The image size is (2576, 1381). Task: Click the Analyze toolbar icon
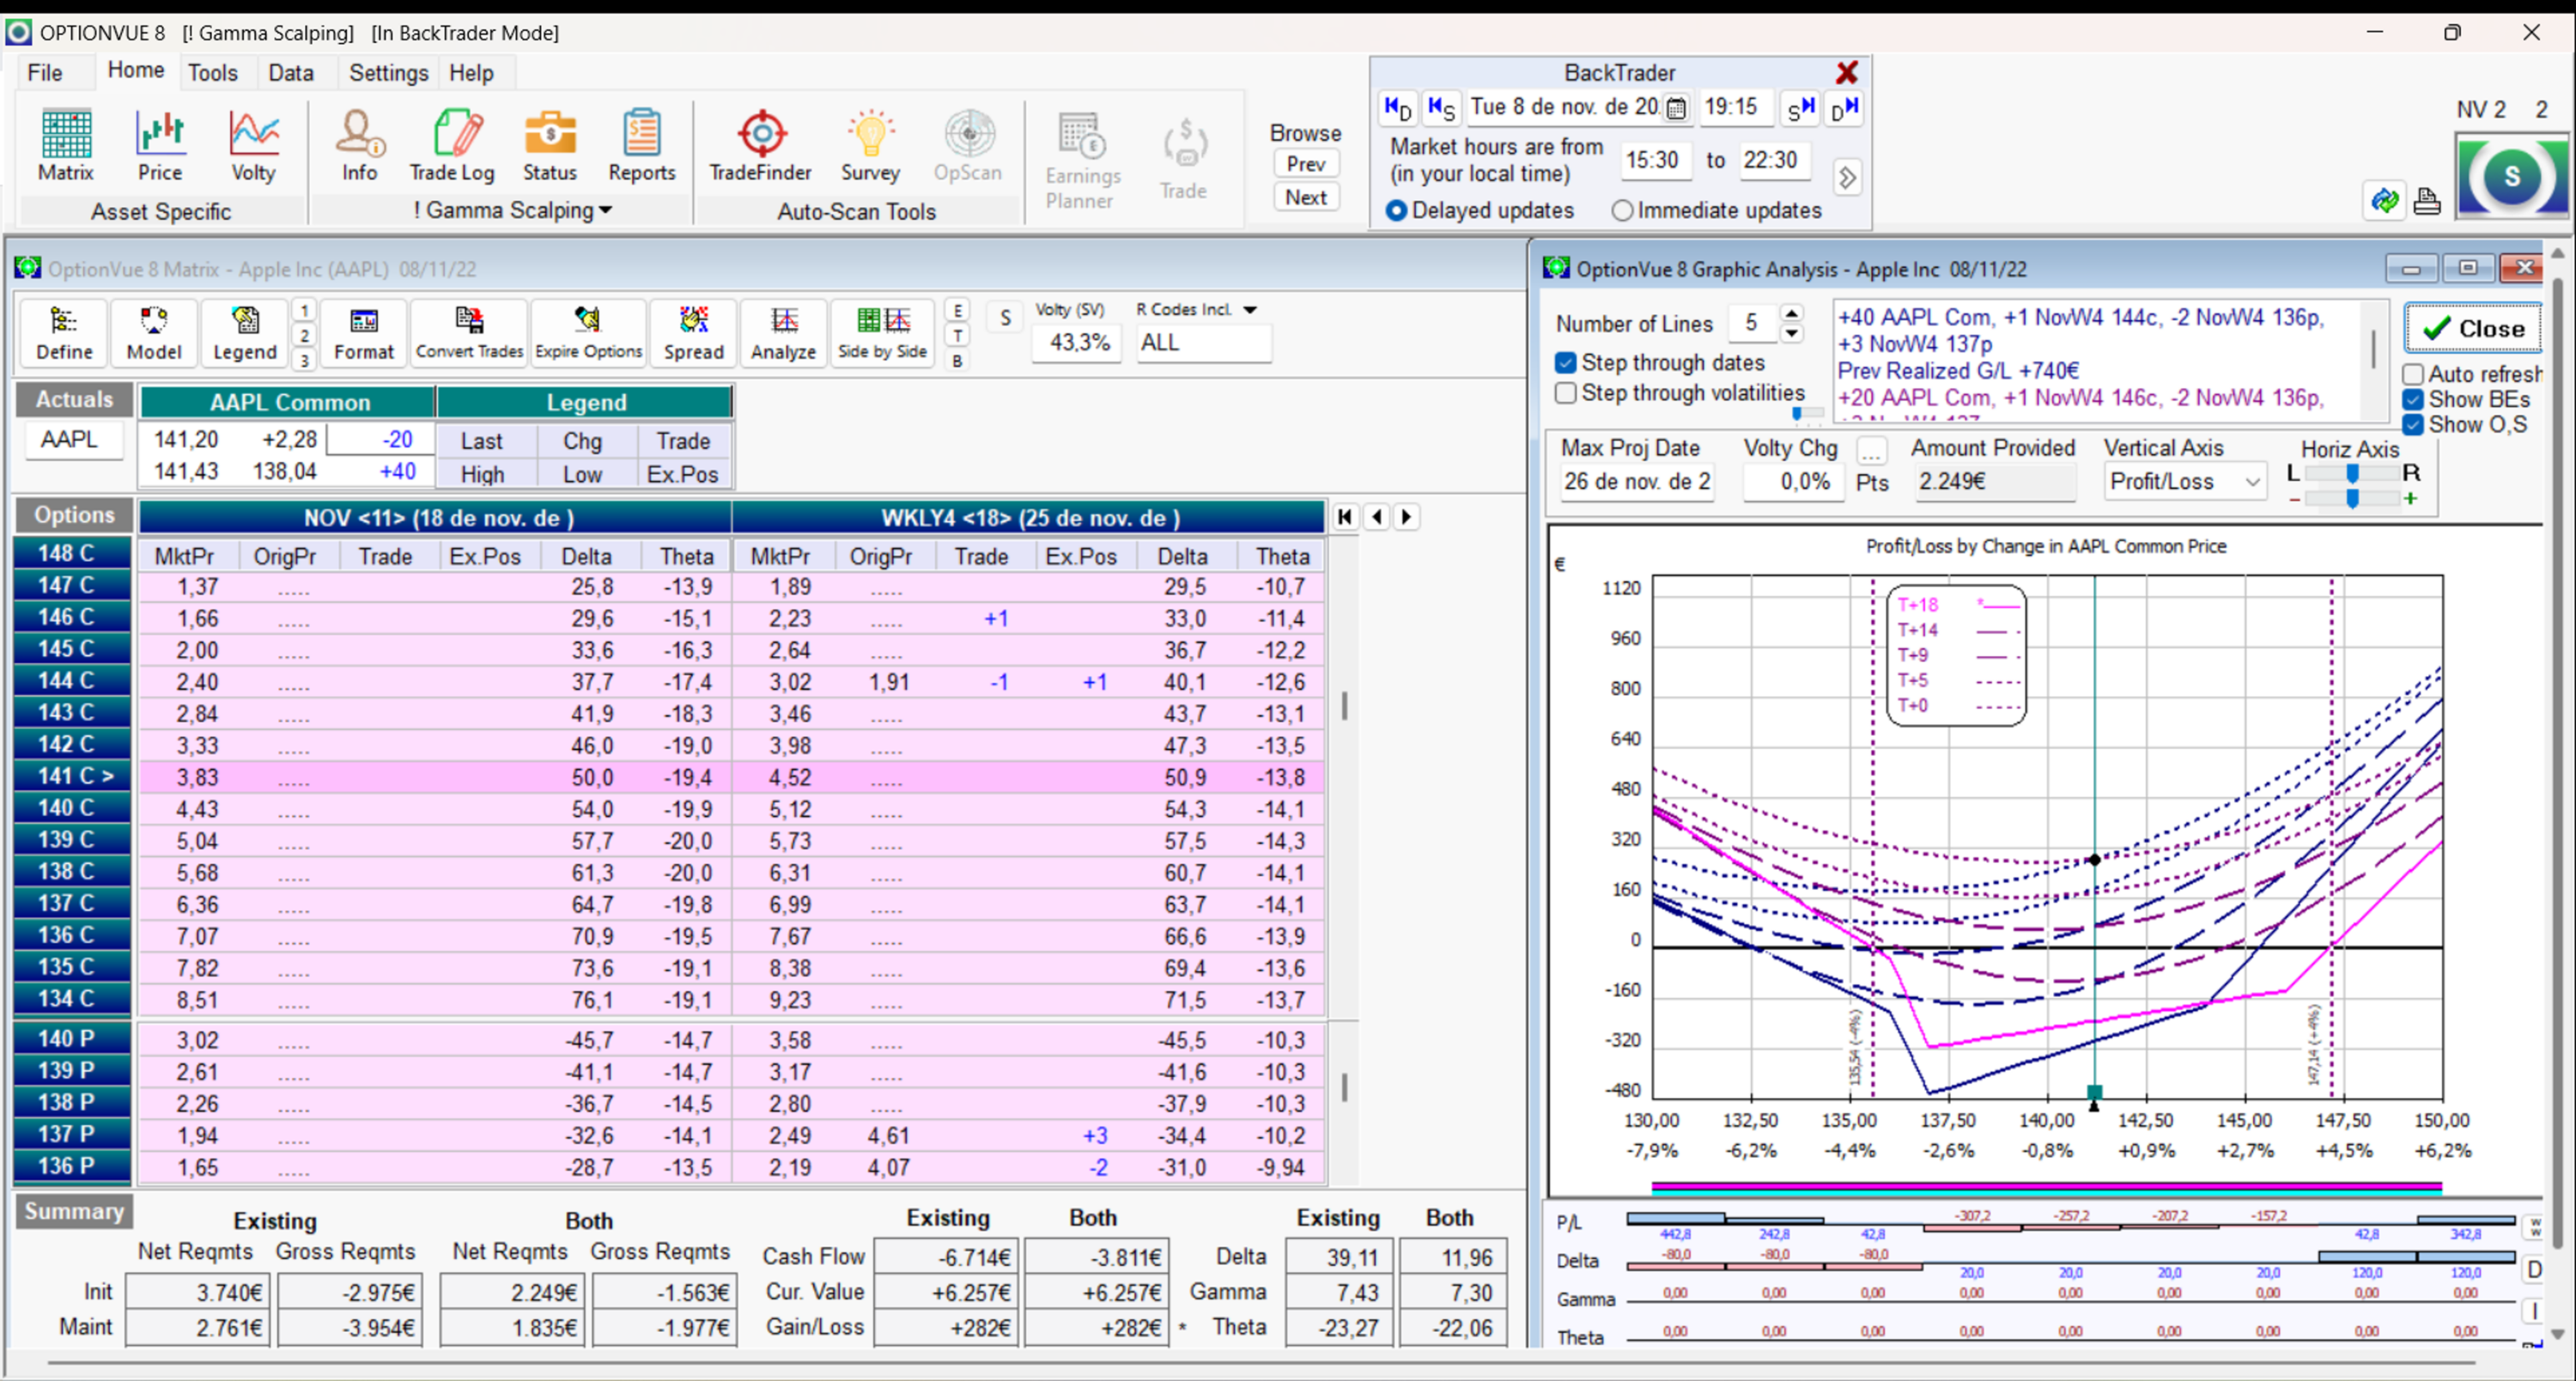783,333
